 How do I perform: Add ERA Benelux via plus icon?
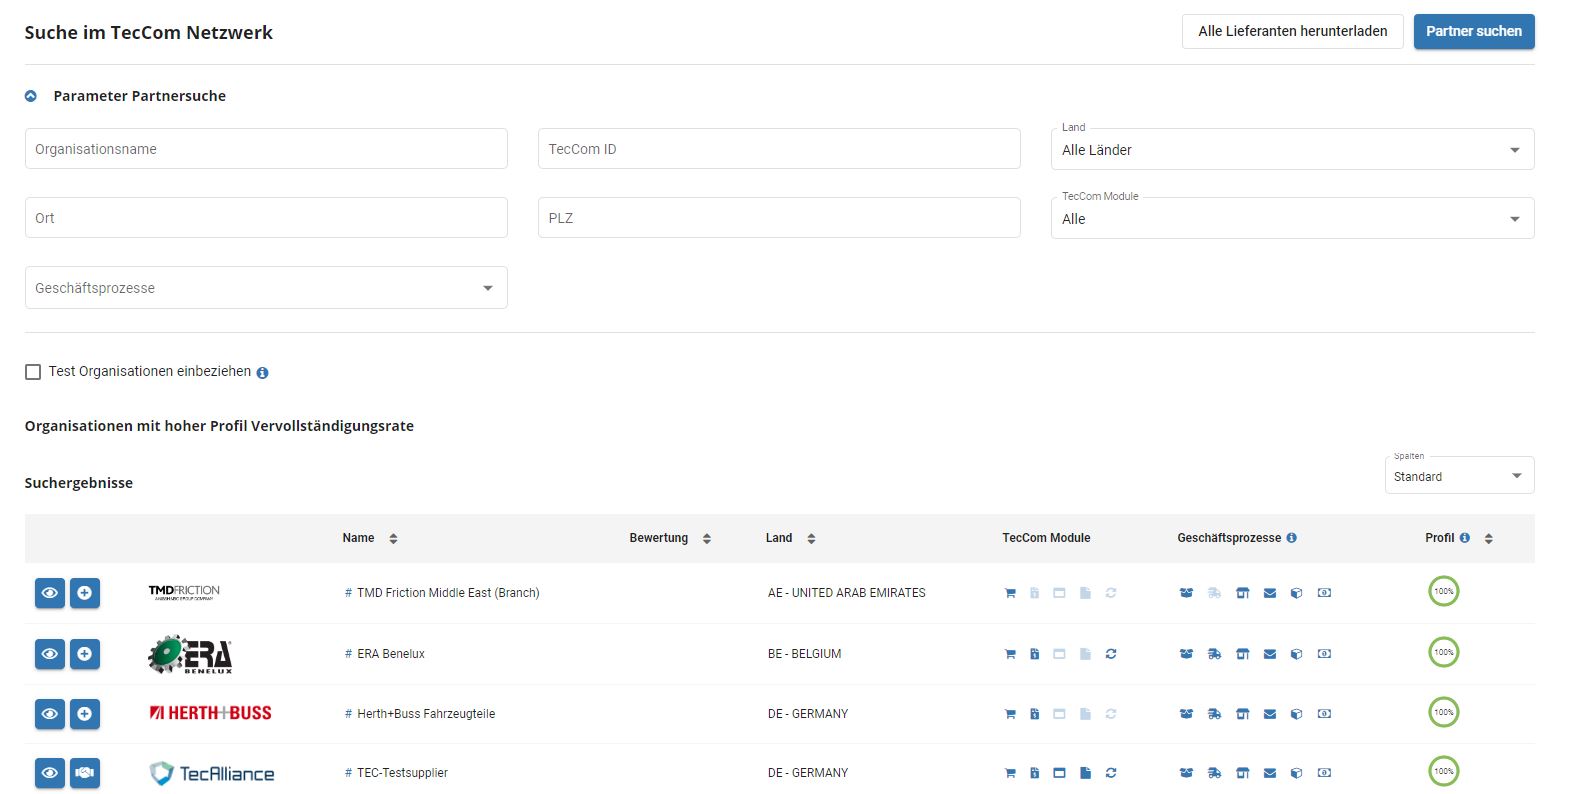(85, 654)
